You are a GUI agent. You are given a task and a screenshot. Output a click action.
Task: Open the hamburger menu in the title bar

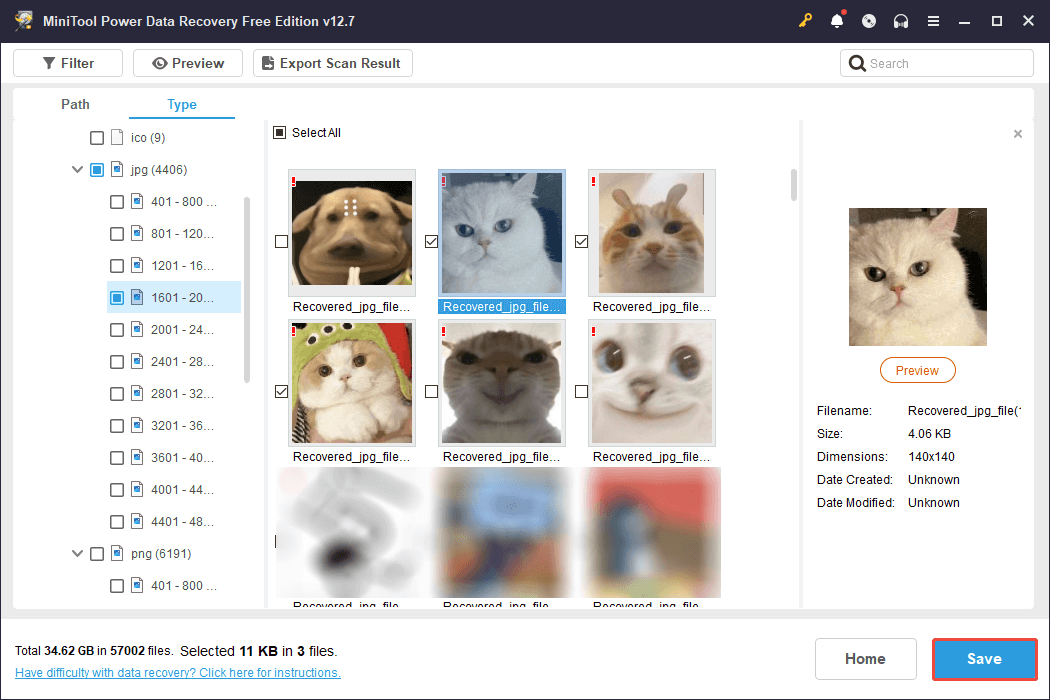pyautogui.click(x=933, y=20)
